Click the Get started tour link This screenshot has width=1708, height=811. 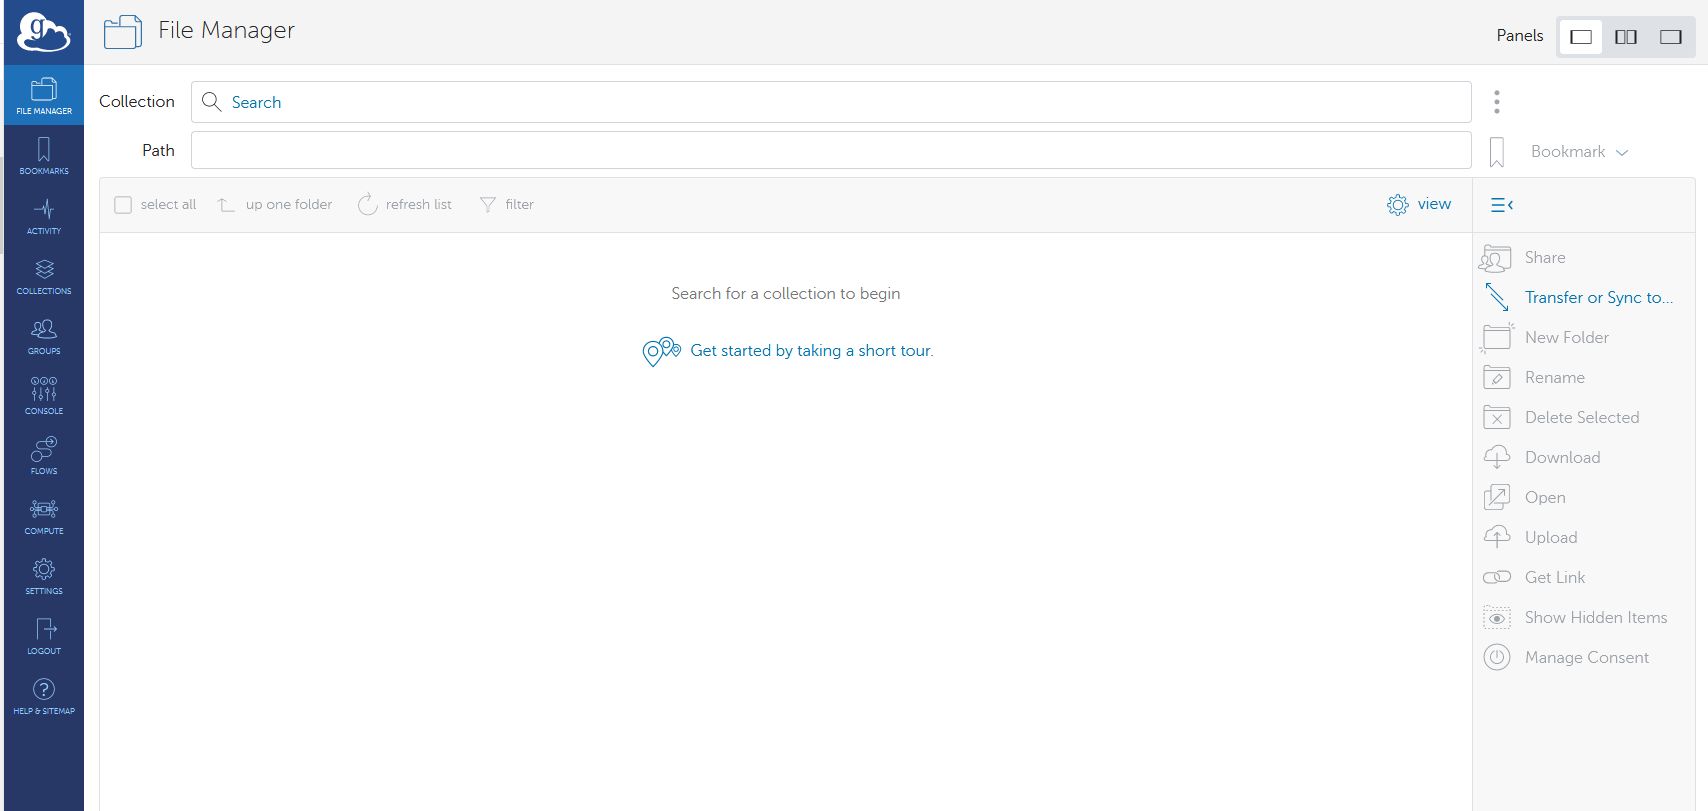810,351
